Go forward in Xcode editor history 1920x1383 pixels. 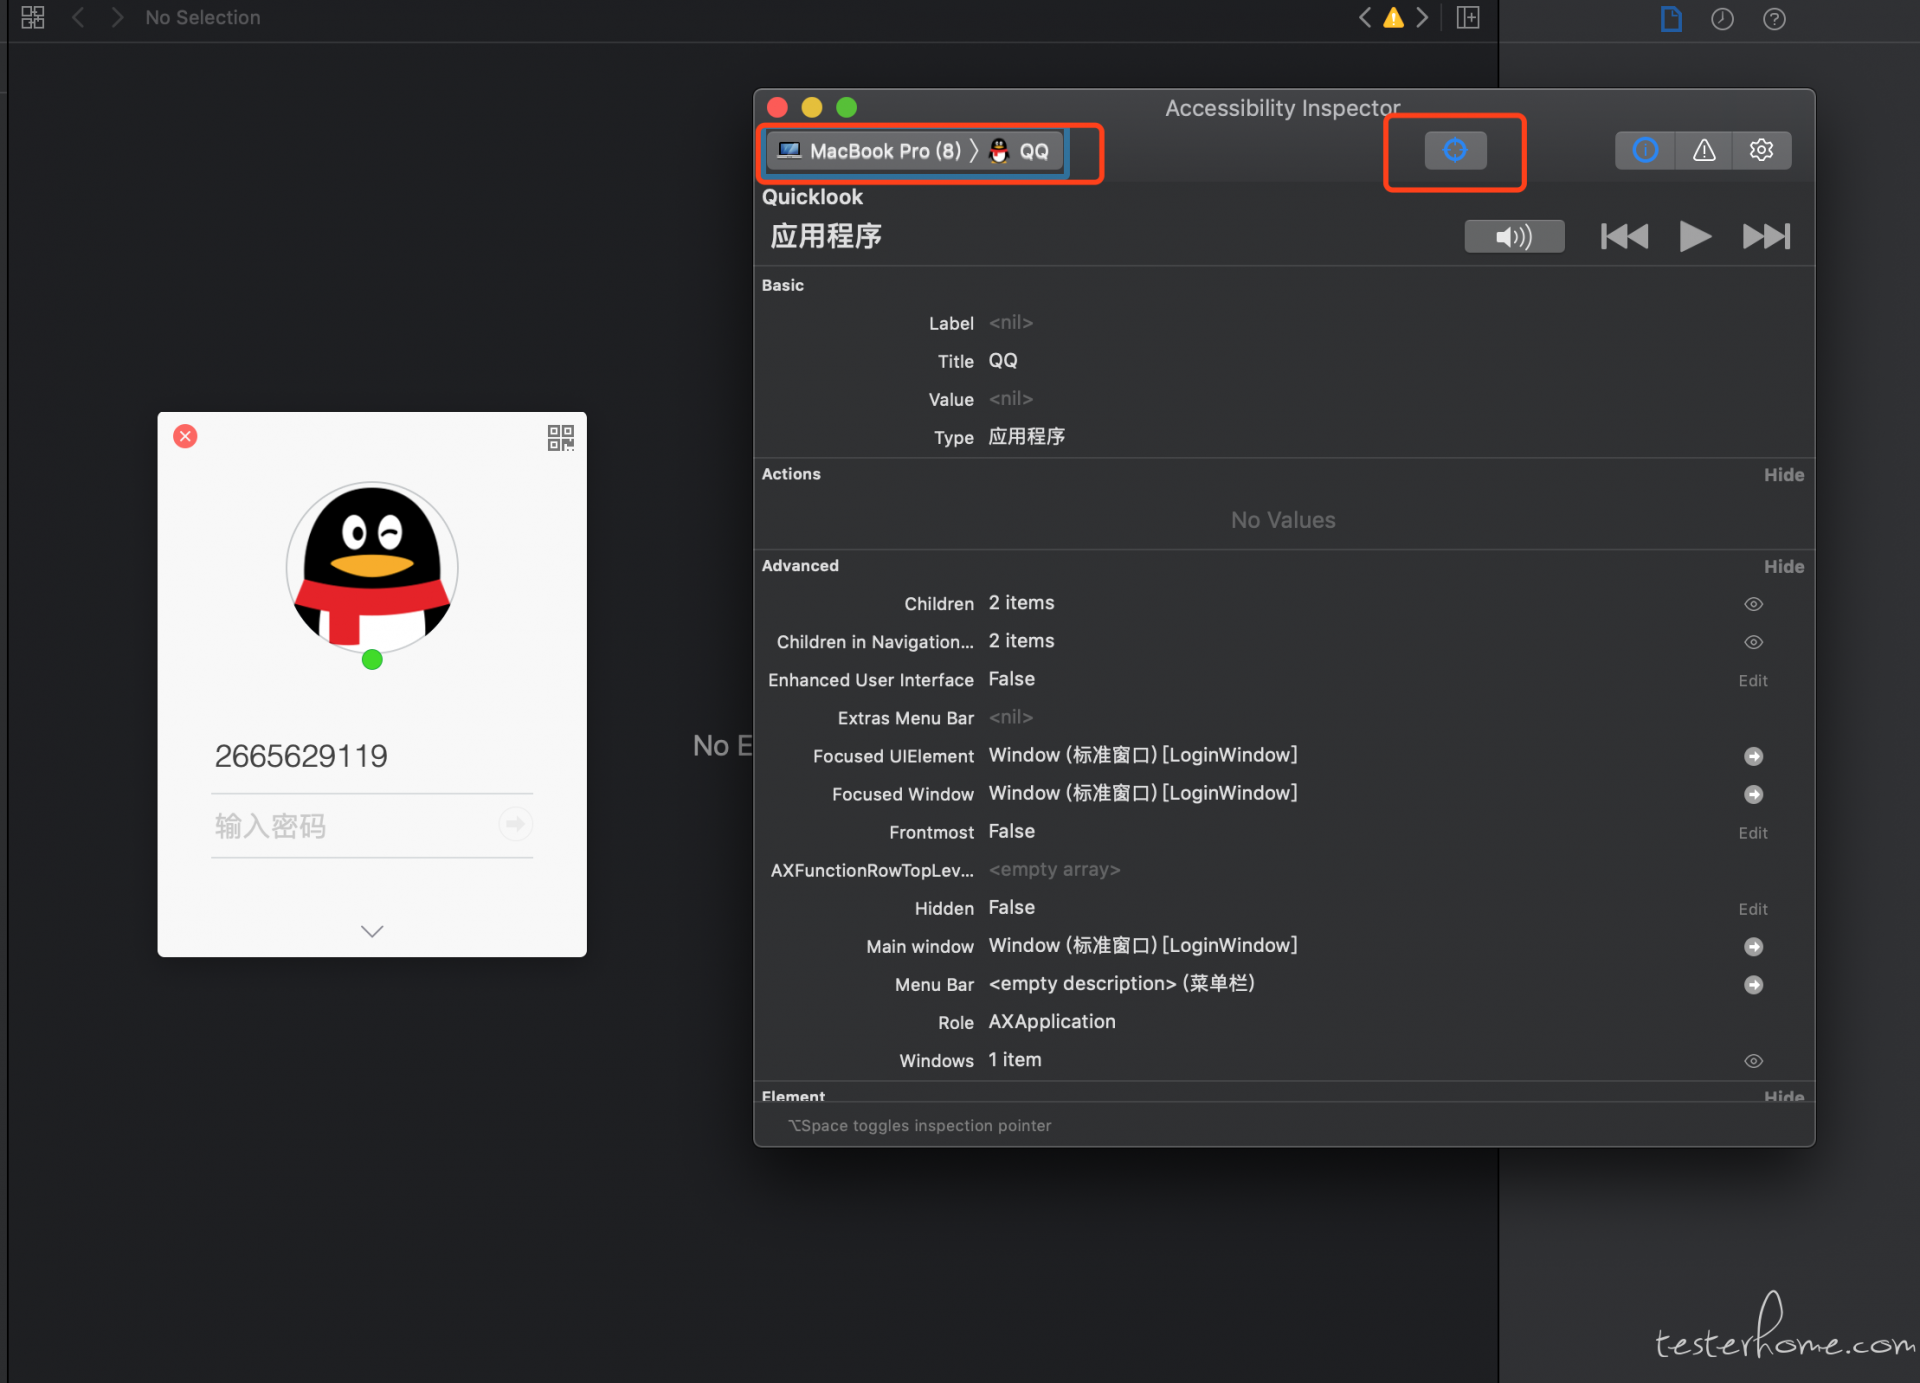(117, 17)
